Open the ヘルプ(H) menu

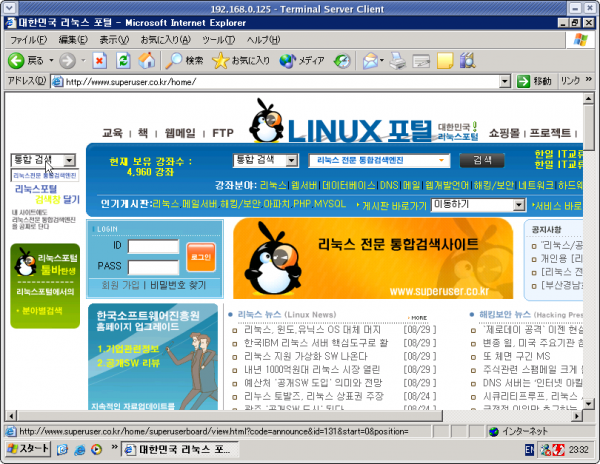coord(263,40)
